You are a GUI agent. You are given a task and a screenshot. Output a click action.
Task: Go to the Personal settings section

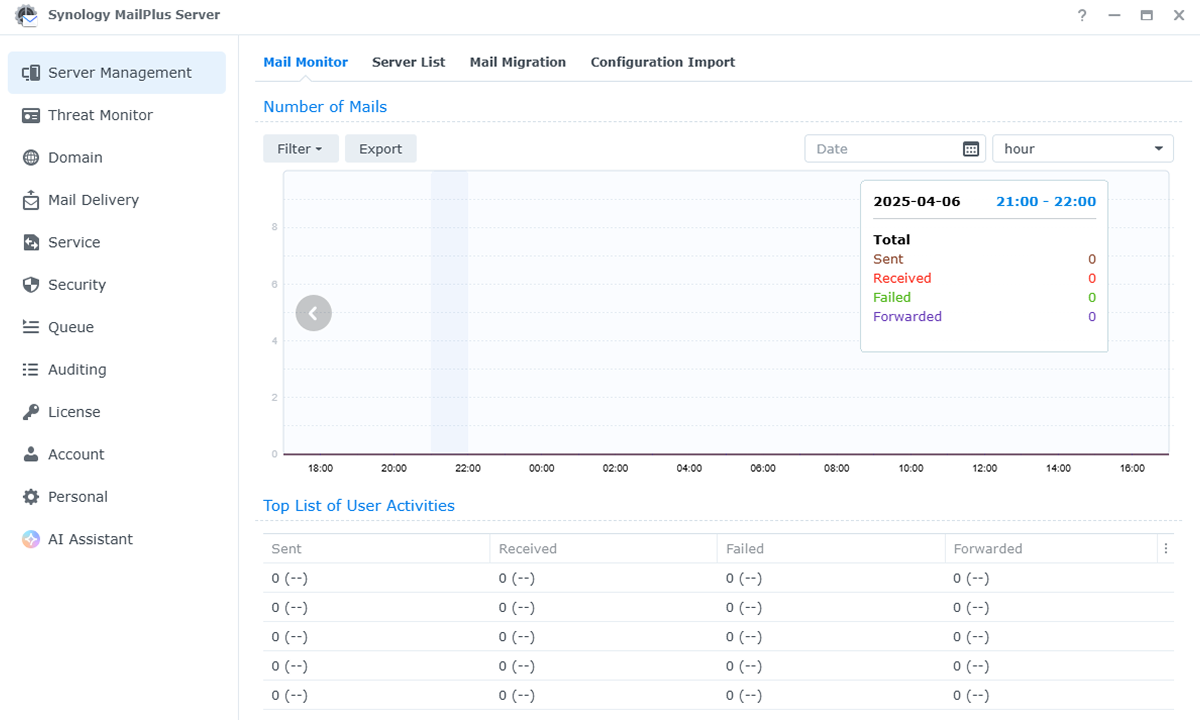80,496
